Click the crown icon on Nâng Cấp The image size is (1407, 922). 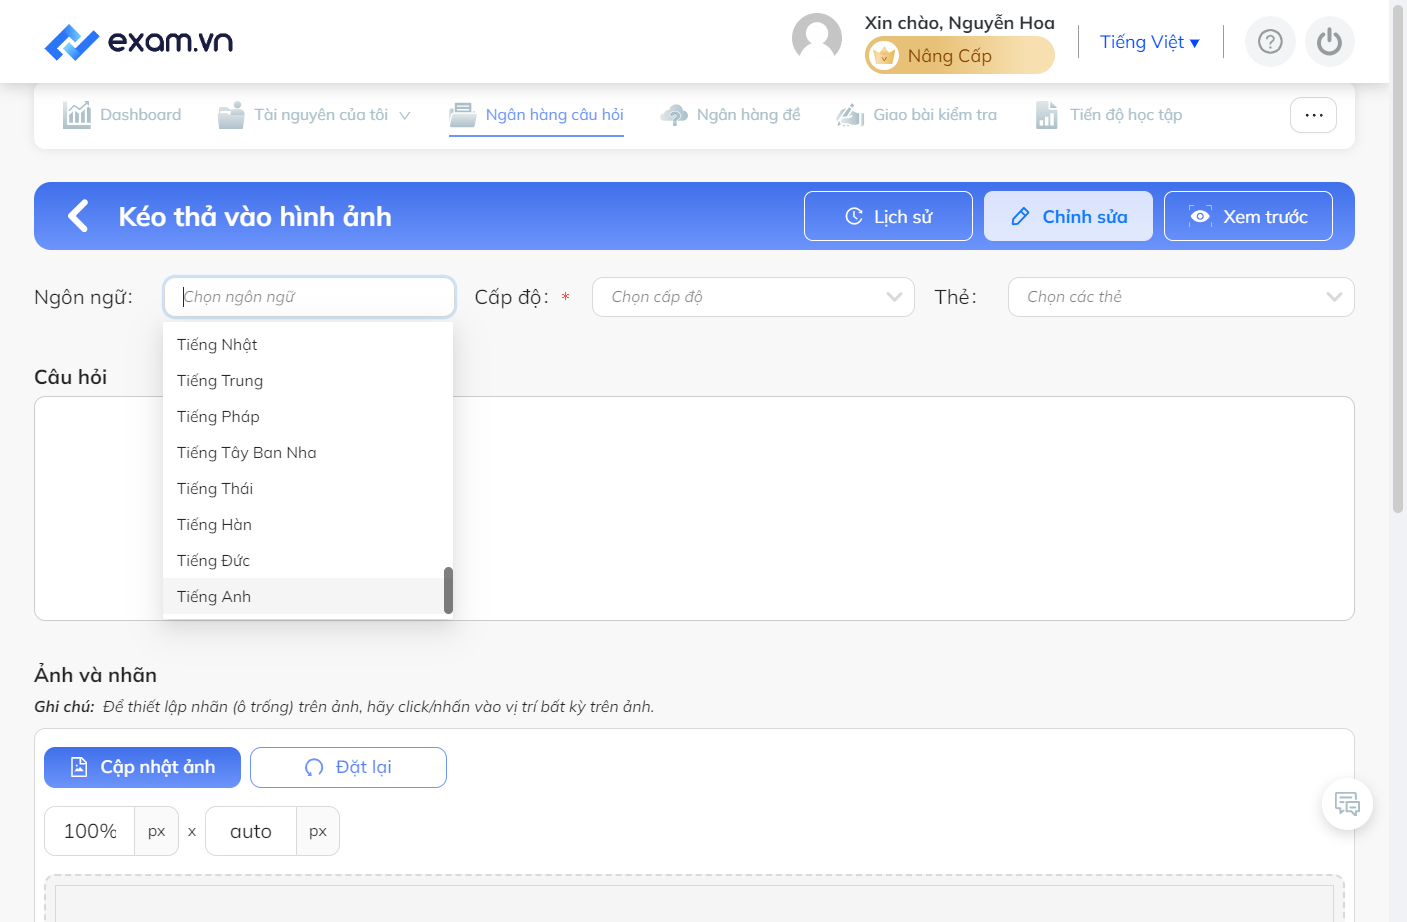pos(884,56)
